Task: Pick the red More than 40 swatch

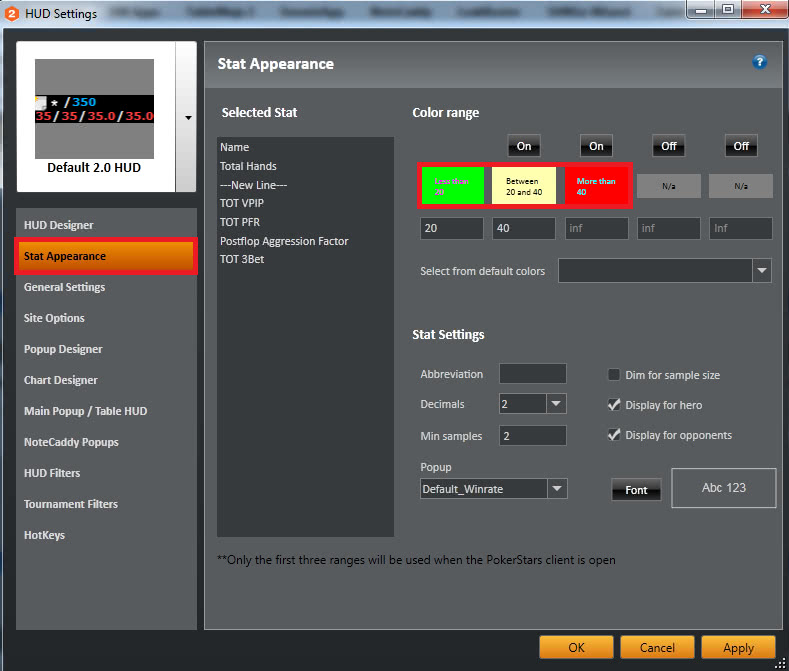Action: point(597,186)
